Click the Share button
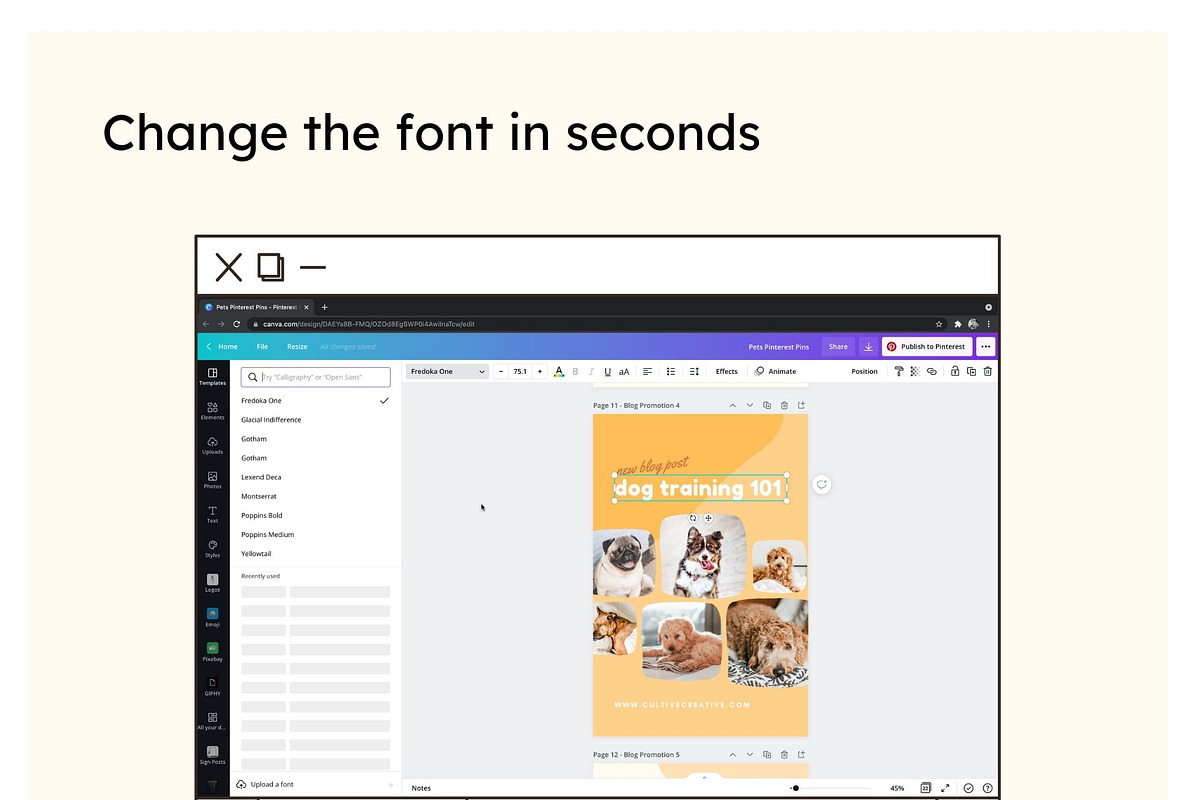This screenshot has height=800, width=1200. (x=838, y=347)
